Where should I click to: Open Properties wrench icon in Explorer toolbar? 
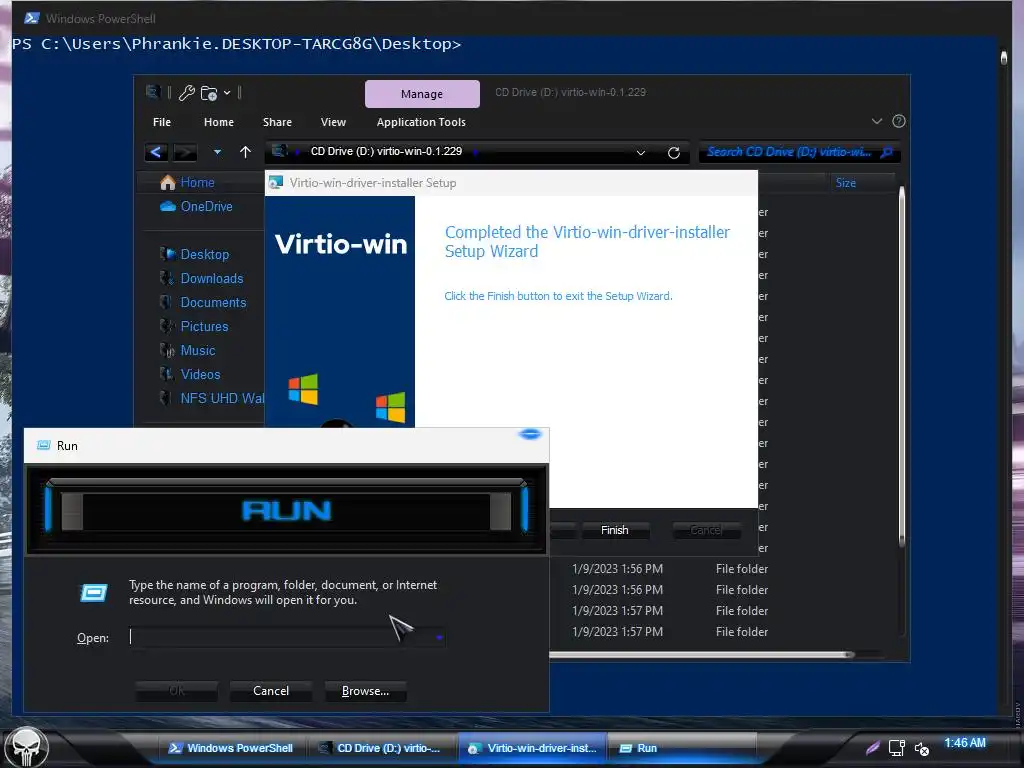[187, 93]
